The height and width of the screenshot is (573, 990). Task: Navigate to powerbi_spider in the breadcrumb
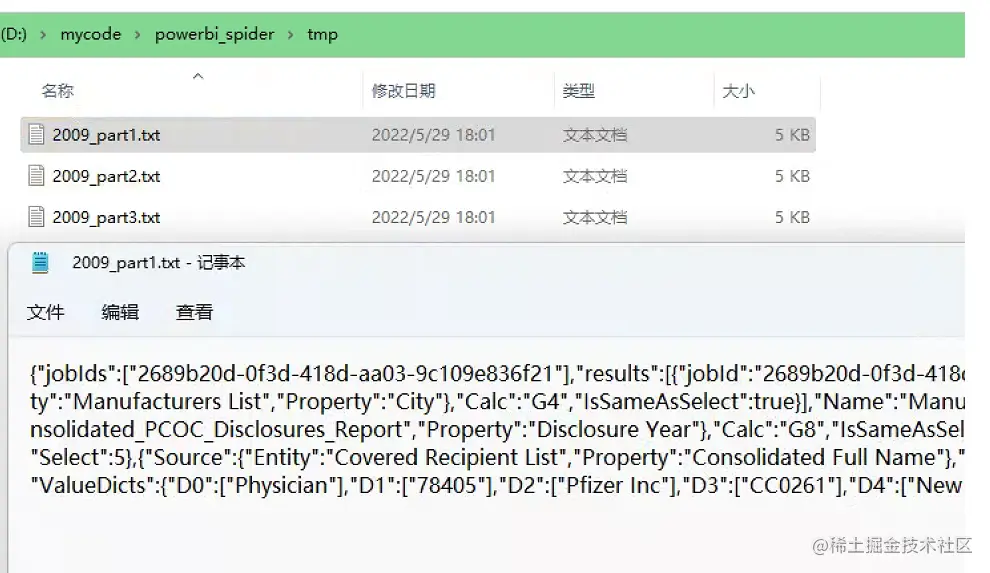[x=215, y=34]
